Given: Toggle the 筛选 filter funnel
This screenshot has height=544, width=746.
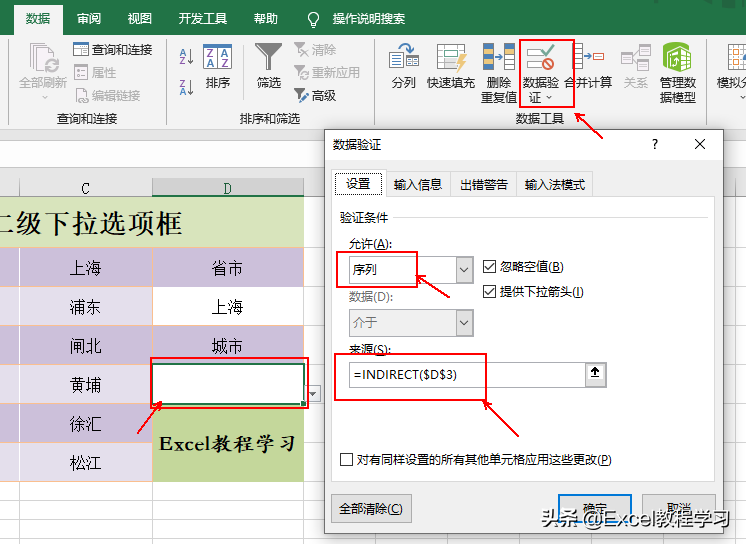Looking at the screenshot, I should coord(268,65).
